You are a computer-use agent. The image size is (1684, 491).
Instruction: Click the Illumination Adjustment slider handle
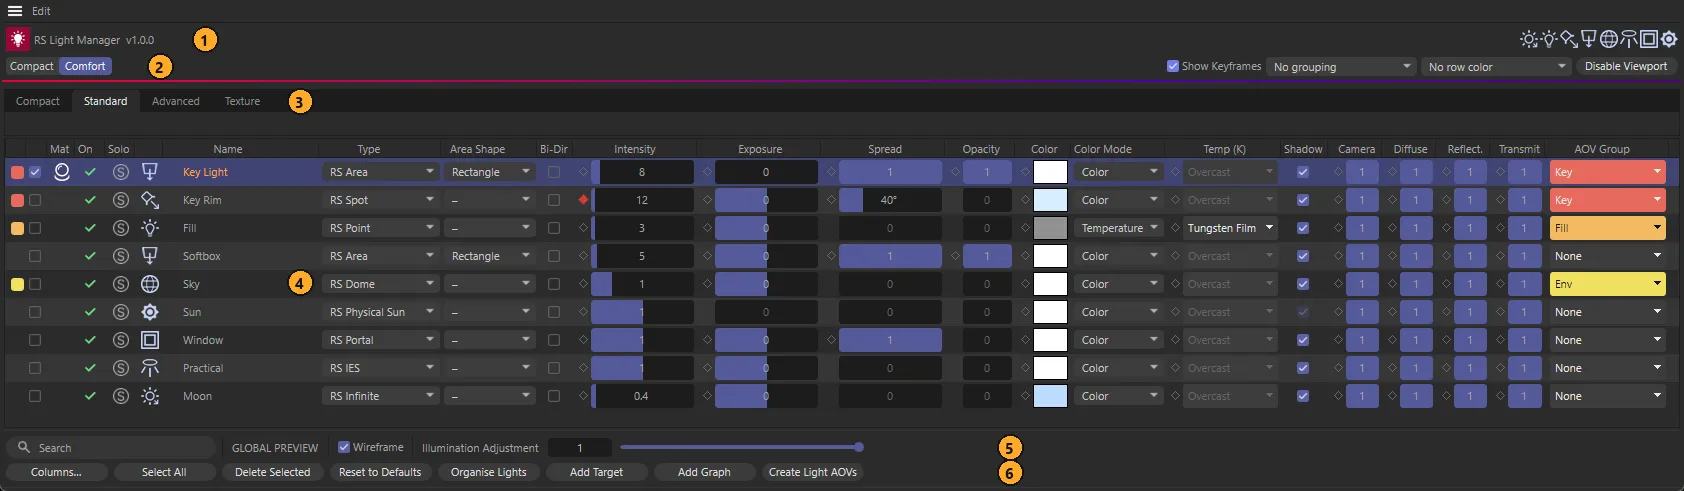[x=859, y=447]
